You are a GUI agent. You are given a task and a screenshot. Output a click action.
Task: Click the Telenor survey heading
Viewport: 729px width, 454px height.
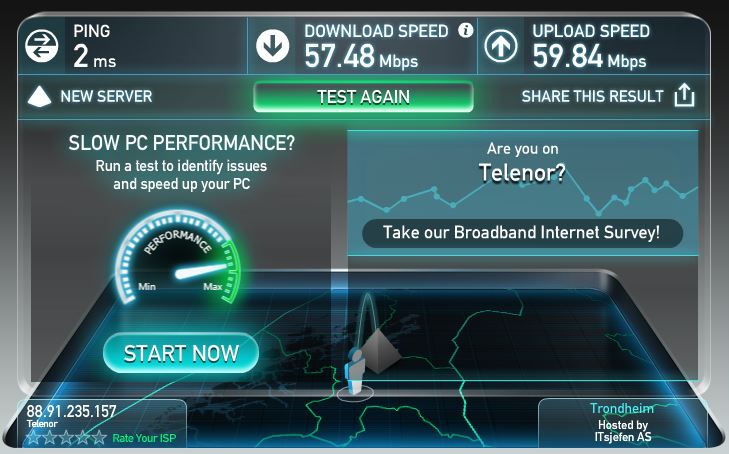coord(522,172)
